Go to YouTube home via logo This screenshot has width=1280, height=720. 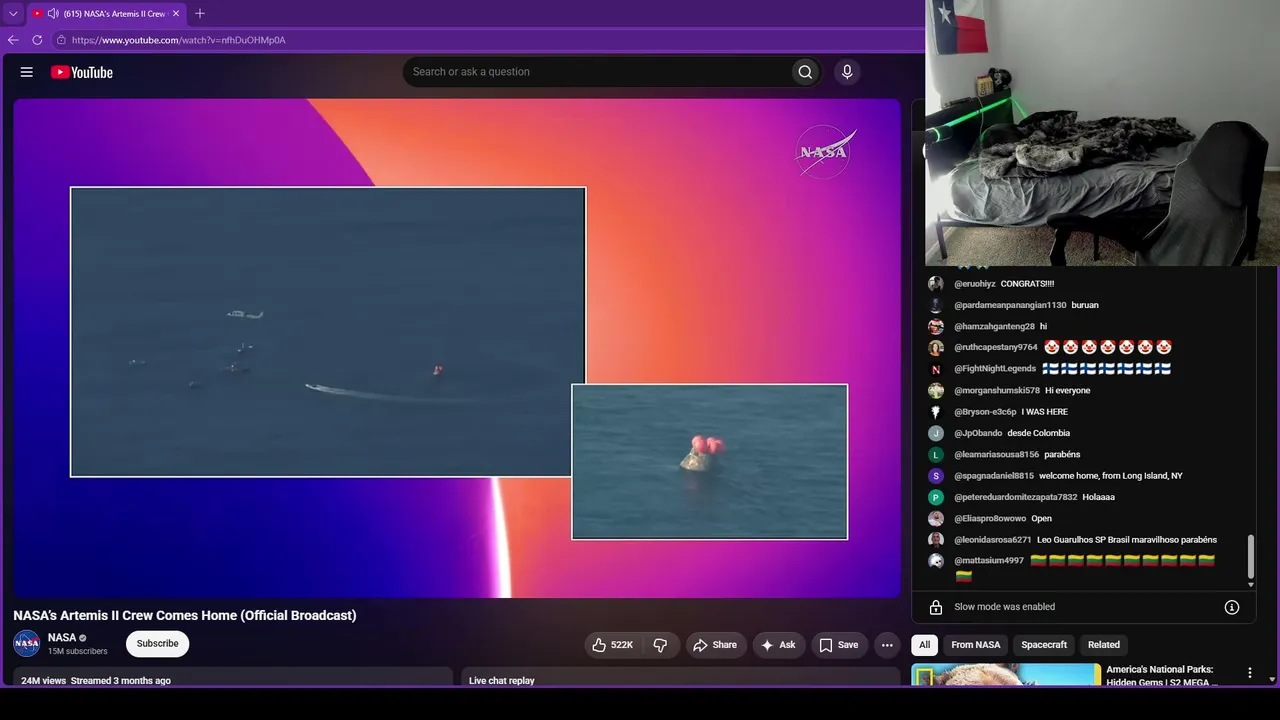tap(82, 72)
